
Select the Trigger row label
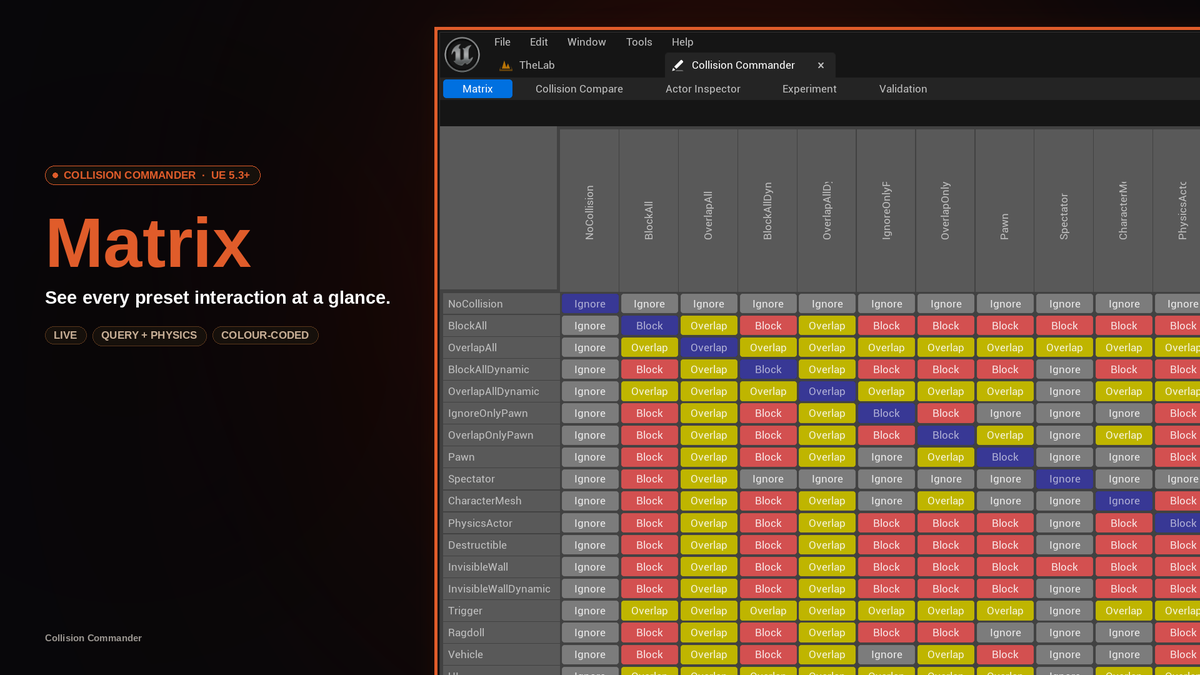click(x=500, y=611)
